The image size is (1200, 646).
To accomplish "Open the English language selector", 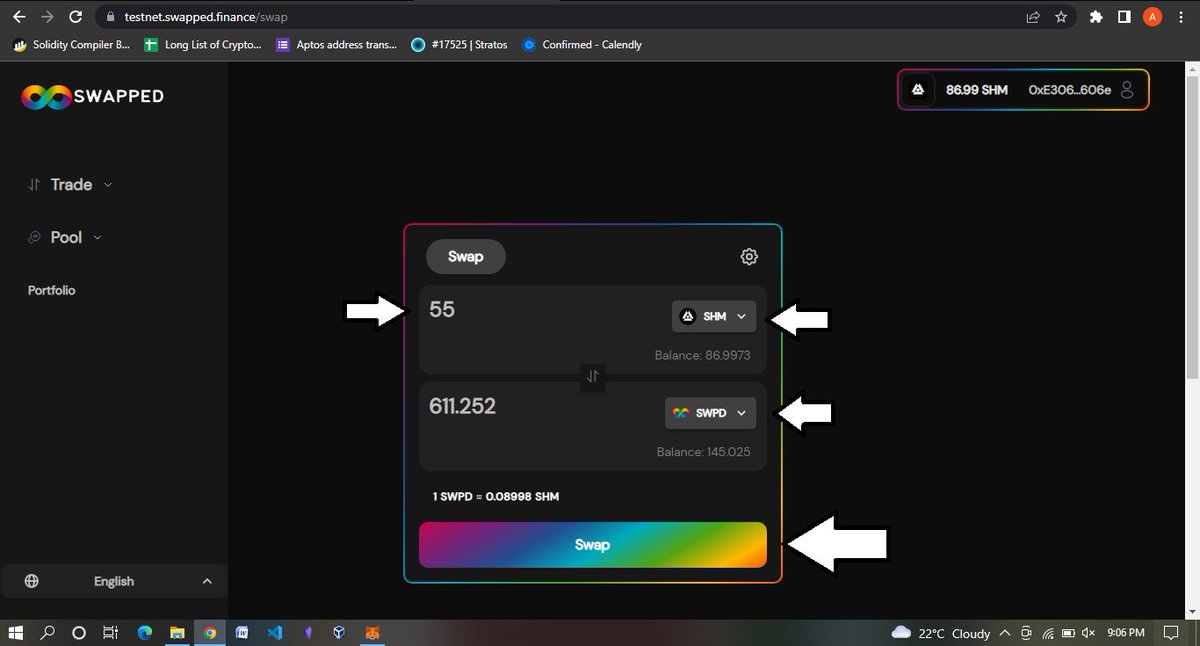I will (114, 581).
